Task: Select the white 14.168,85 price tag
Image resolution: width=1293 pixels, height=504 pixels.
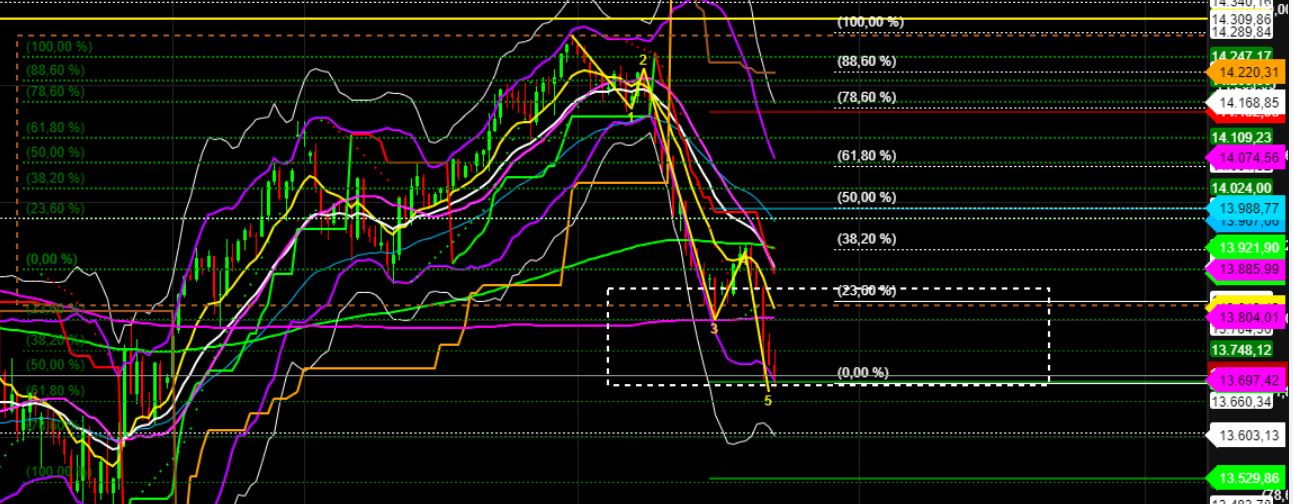Action: coord(1244,102)
